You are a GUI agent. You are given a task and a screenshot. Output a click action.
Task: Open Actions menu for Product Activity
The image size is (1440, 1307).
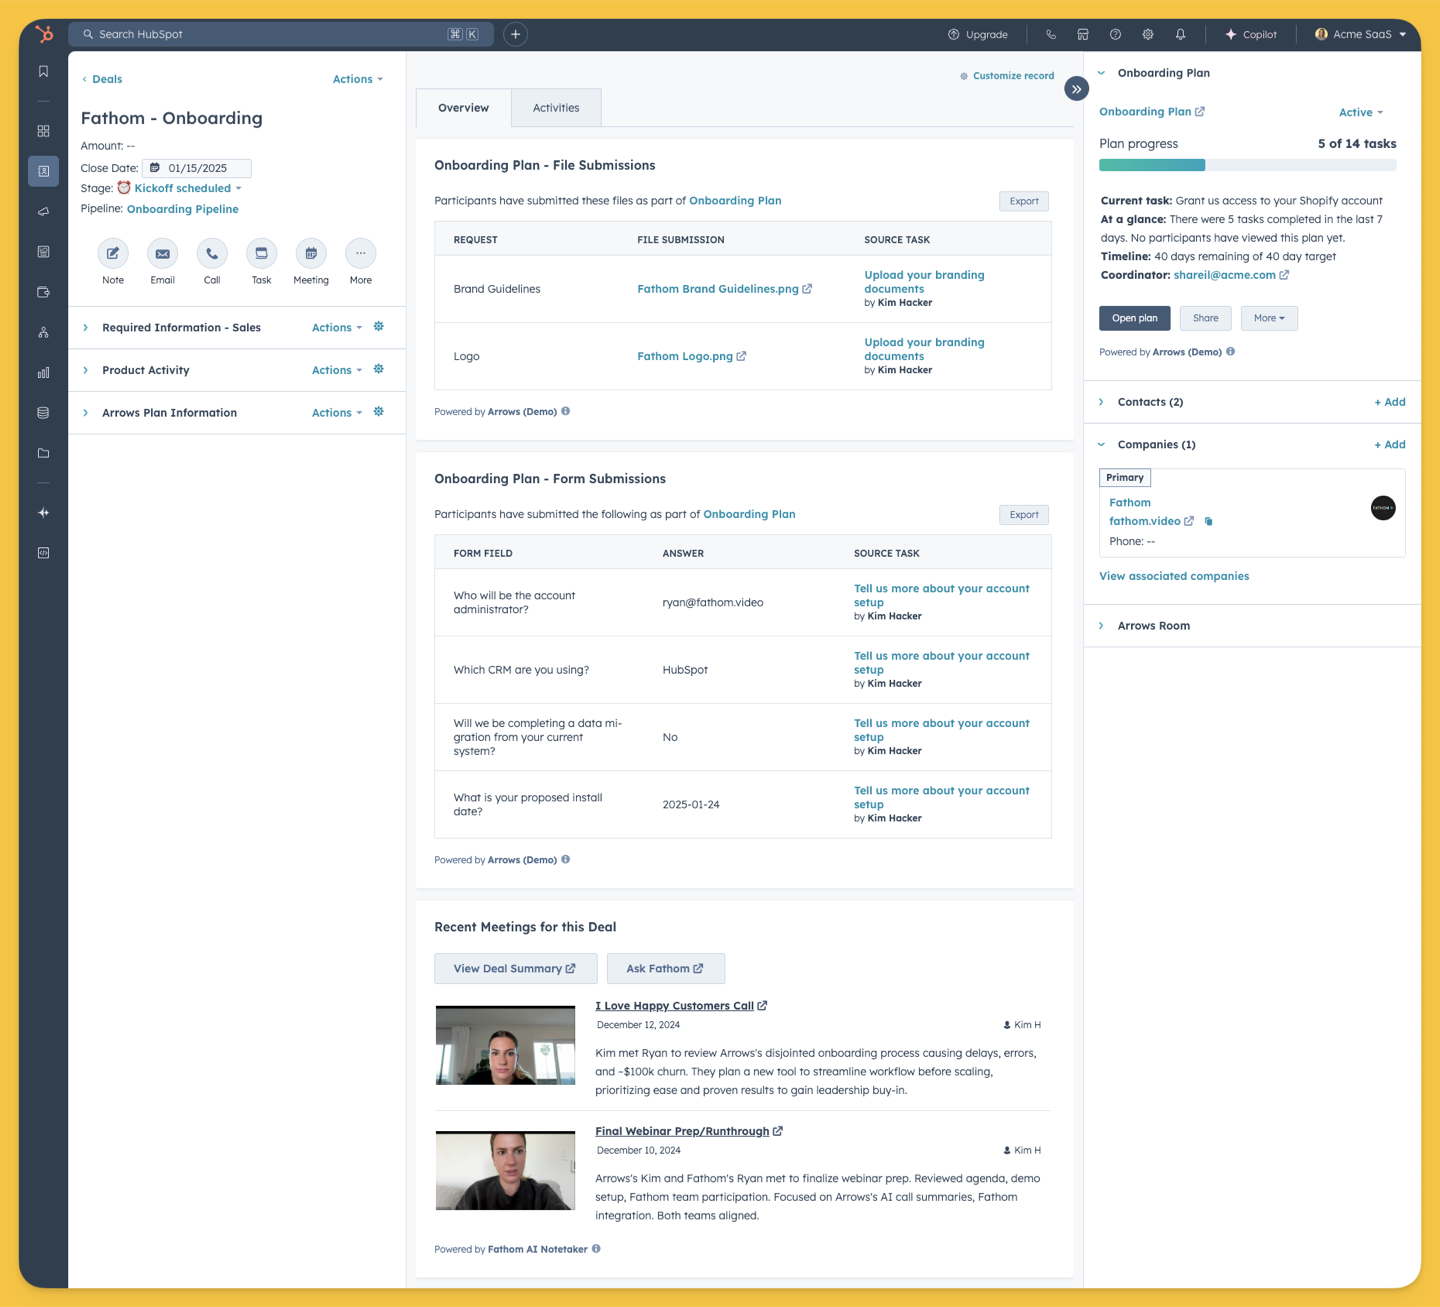pos(337,370)
